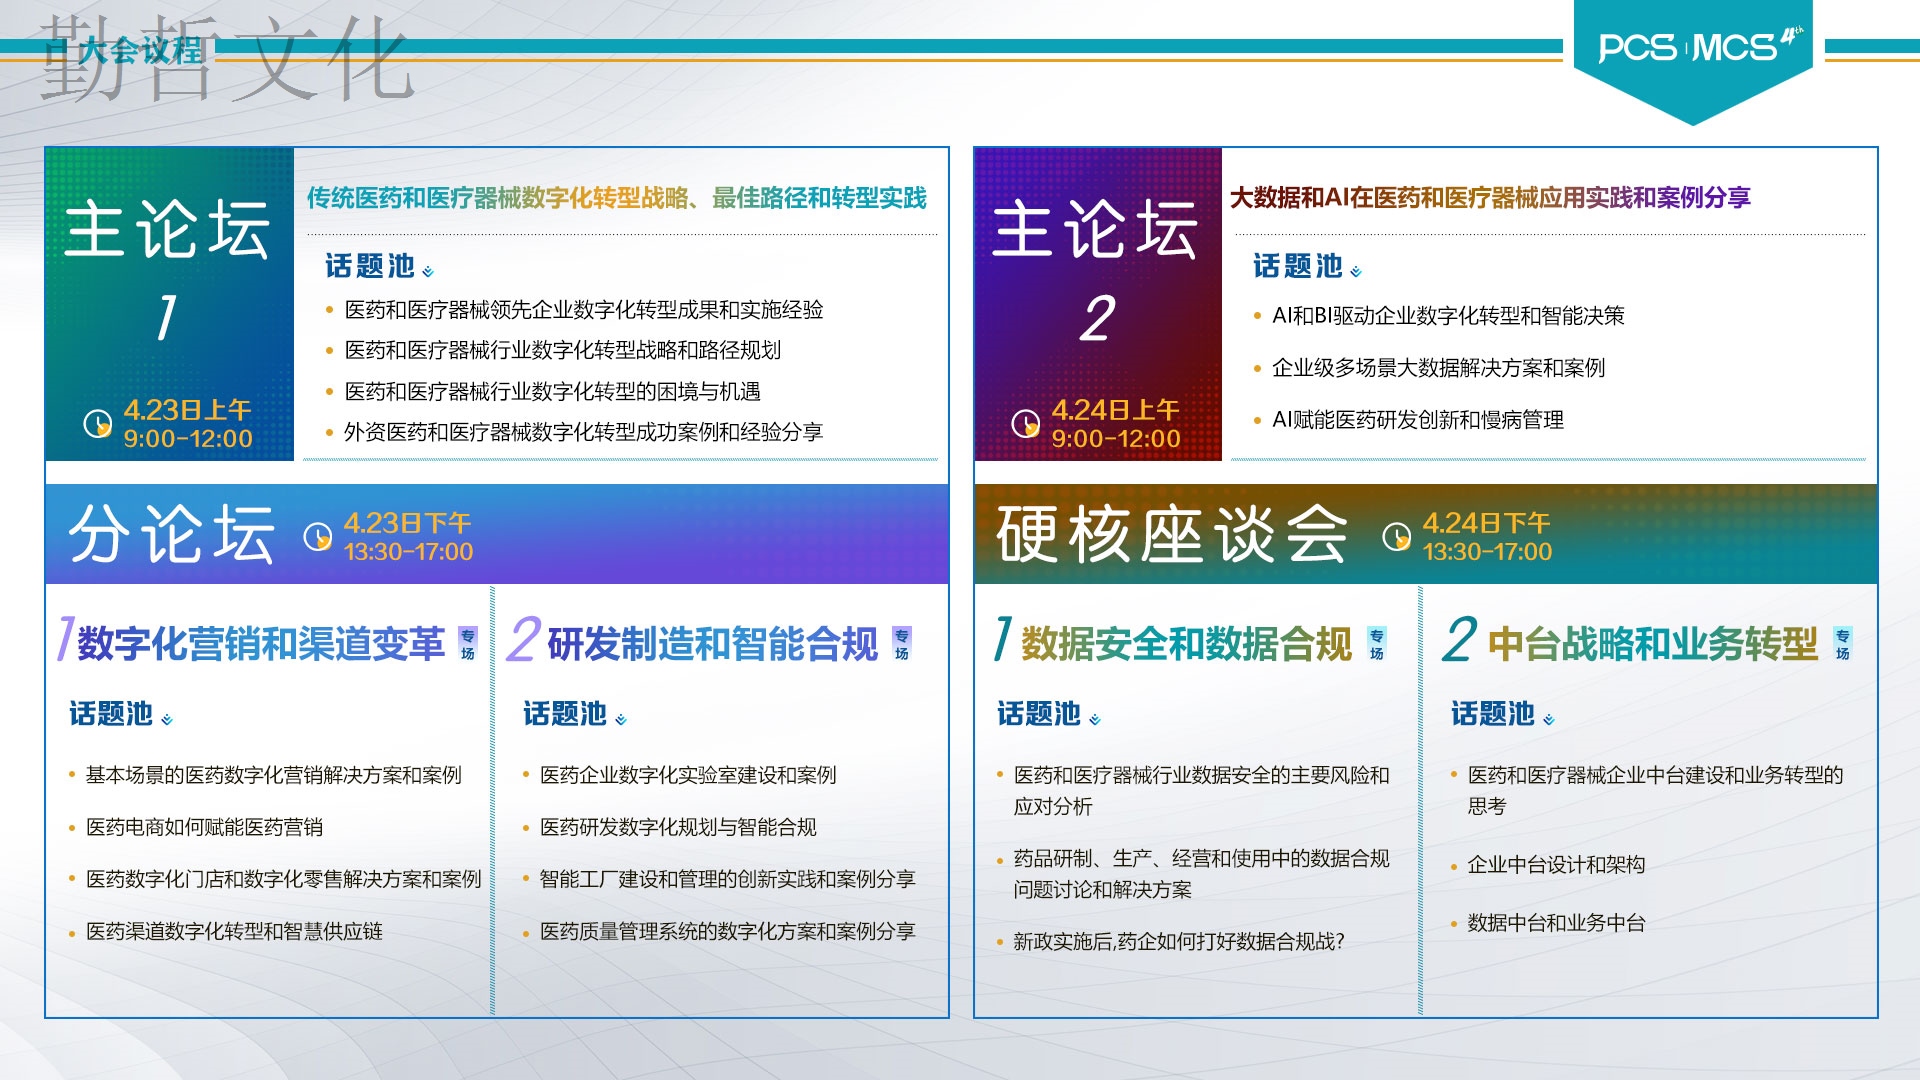This screenshot has width=1920, height=1080.
Task: Select topic 医药和医疗器械行业数据安全的主要风险和应对分析
Action: click(x=1201, y=790)
